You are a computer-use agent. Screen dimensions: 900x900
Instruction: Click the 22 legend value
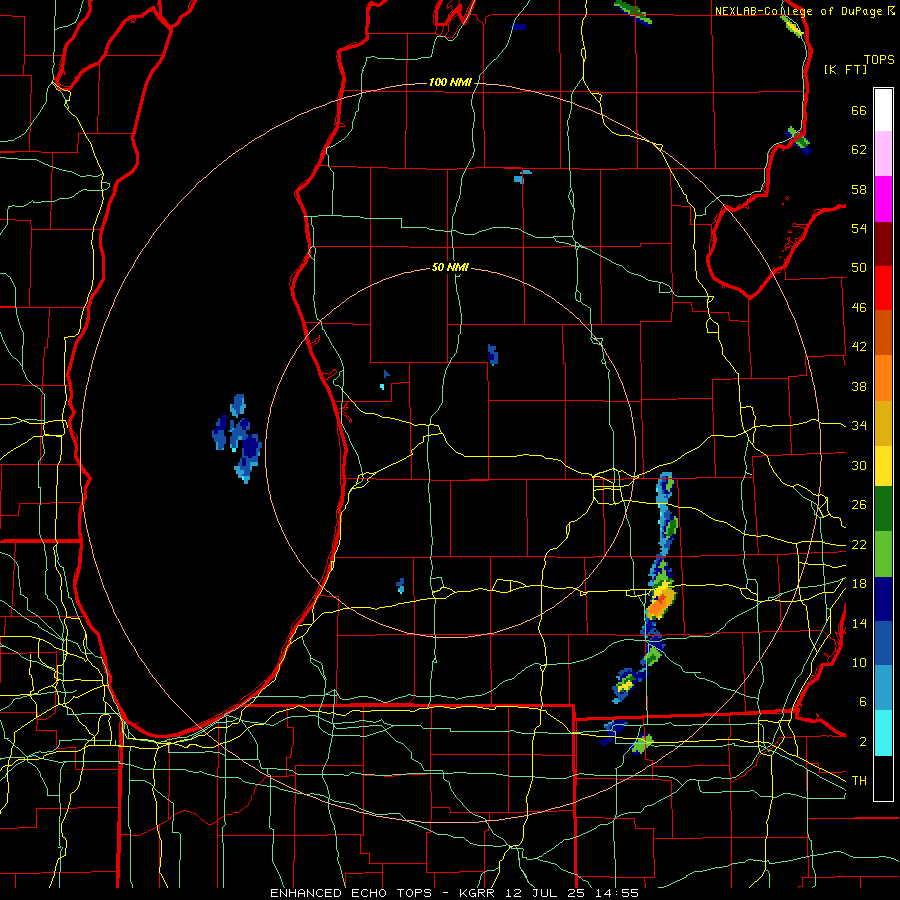pos(859,545)
